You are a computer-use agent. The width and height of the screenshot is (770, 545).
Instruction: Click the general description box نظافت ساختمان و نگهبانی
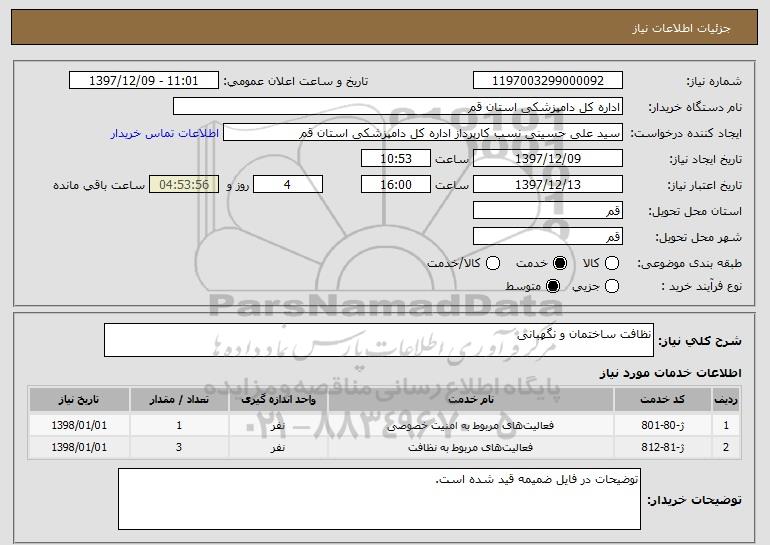(379, 340)
